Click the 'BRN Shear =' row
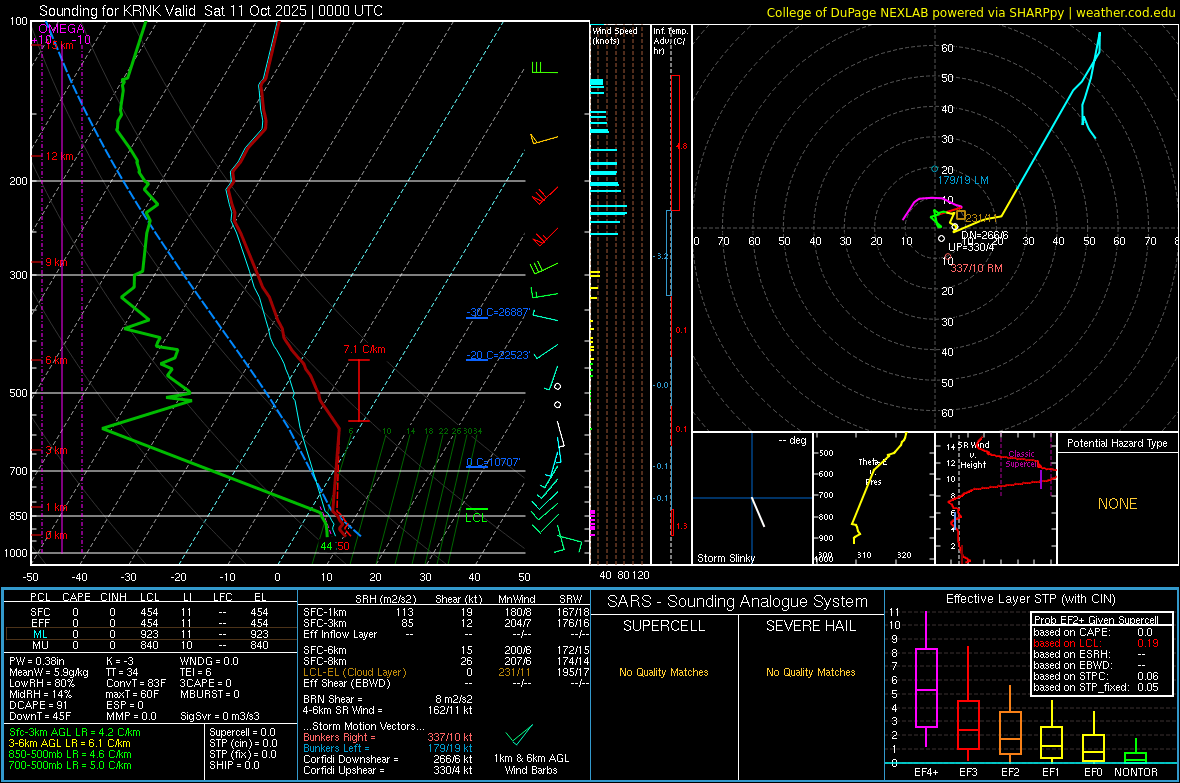1180x783 pixels. (388, 699)
